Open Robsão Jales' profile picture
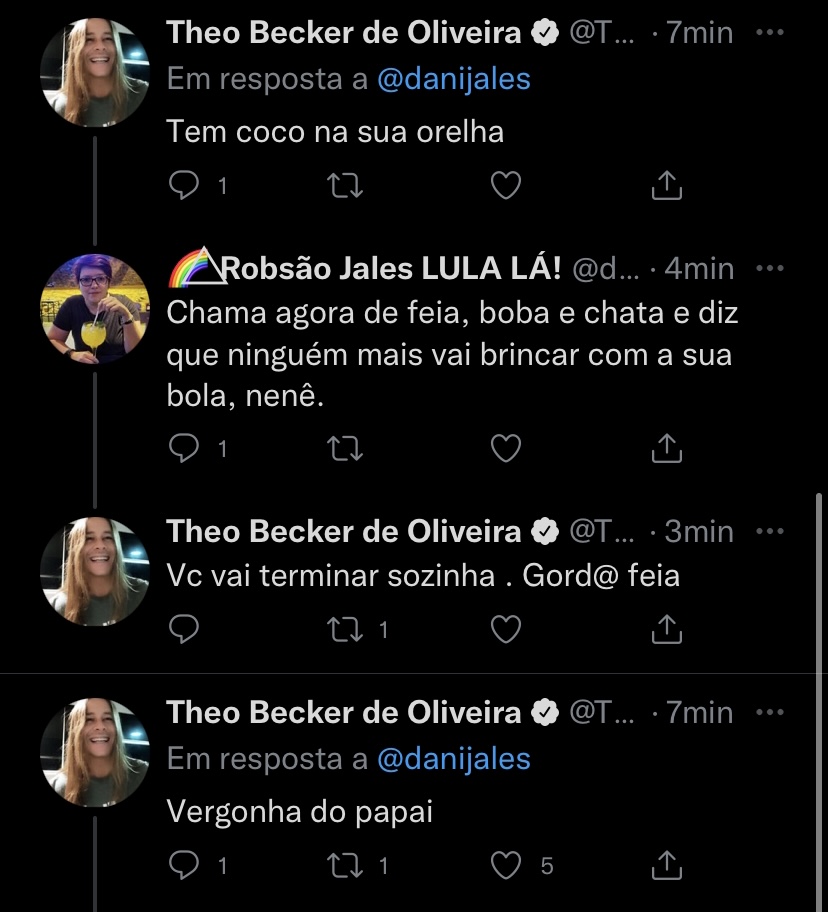 pos(94,308)
